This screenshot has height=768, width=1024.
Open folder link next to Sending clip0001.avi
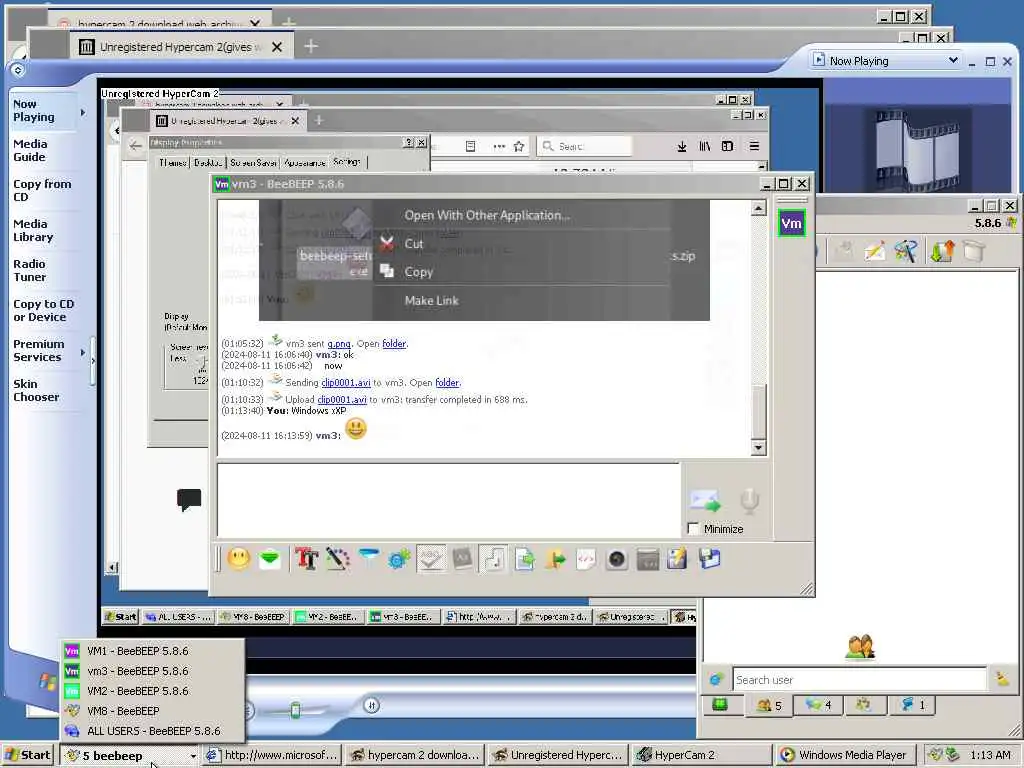point(447,383)
